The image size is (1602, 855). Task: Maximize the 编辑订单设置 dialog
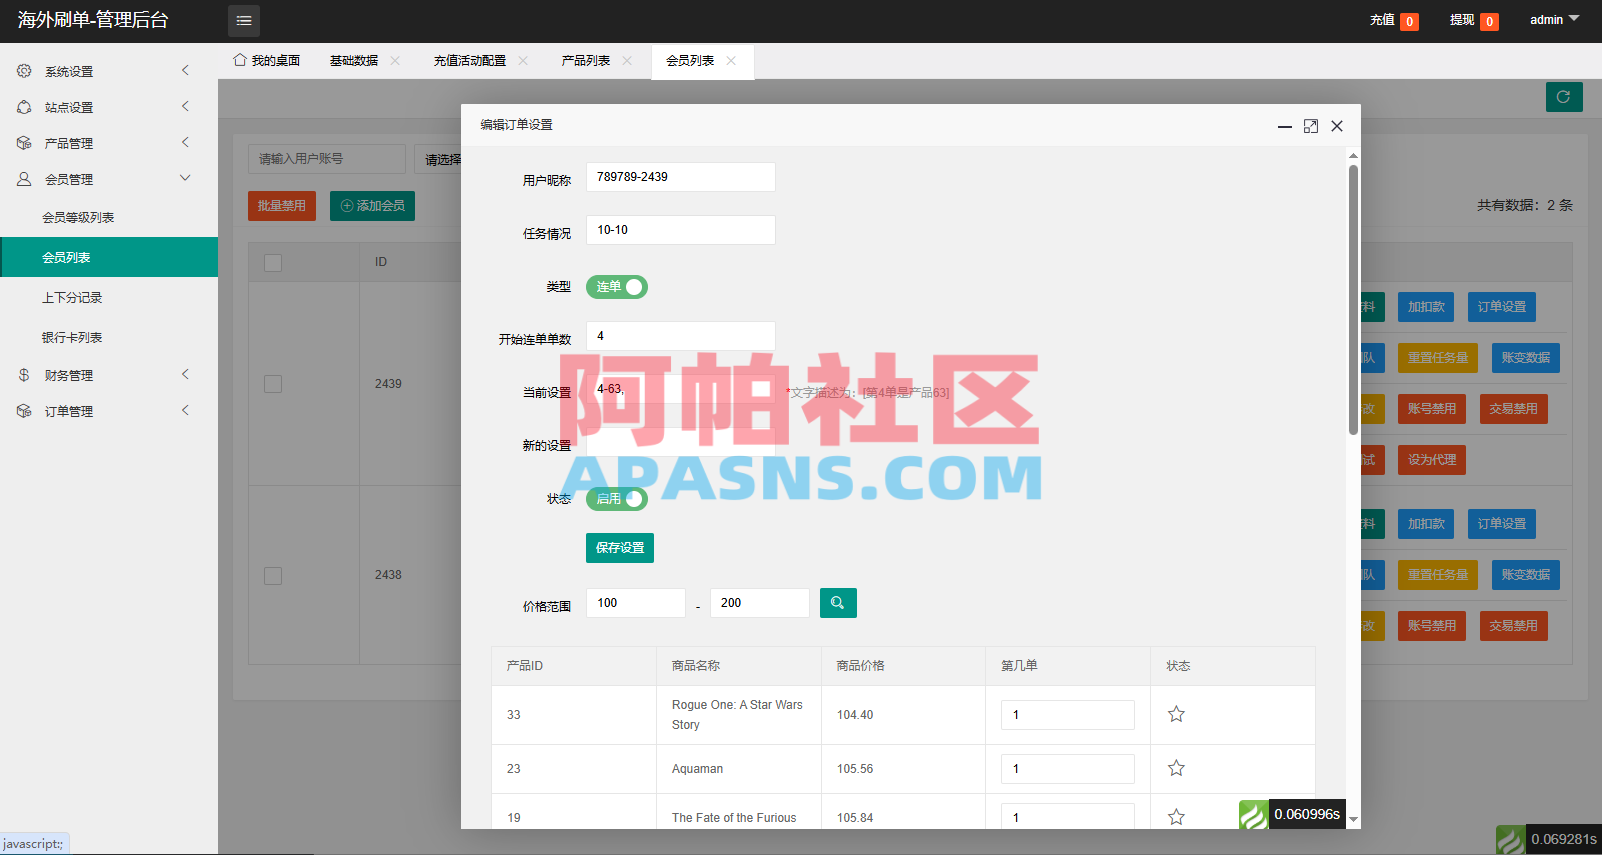click(x=1311, y=126)
